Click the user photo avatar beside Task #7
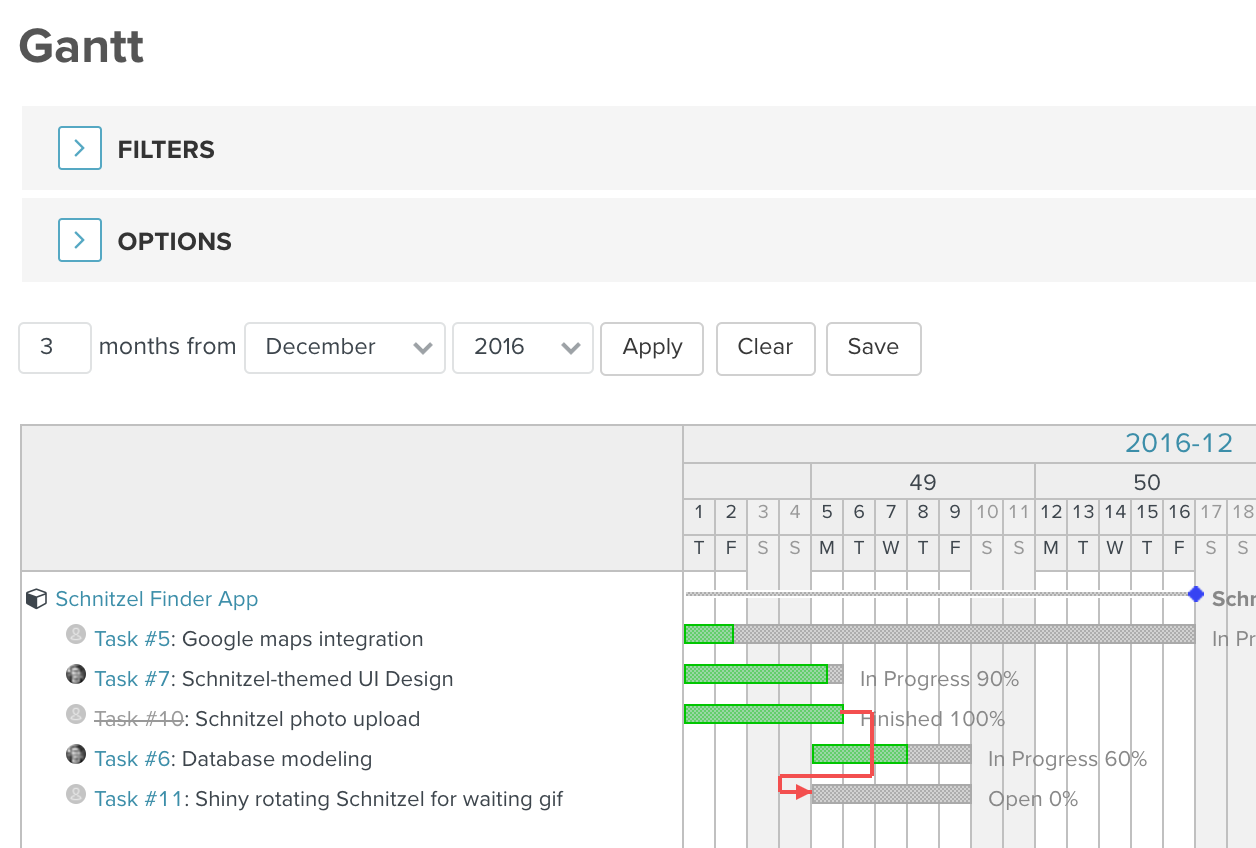The width and height of the screenshot is (1256, 848). [76, 674]
